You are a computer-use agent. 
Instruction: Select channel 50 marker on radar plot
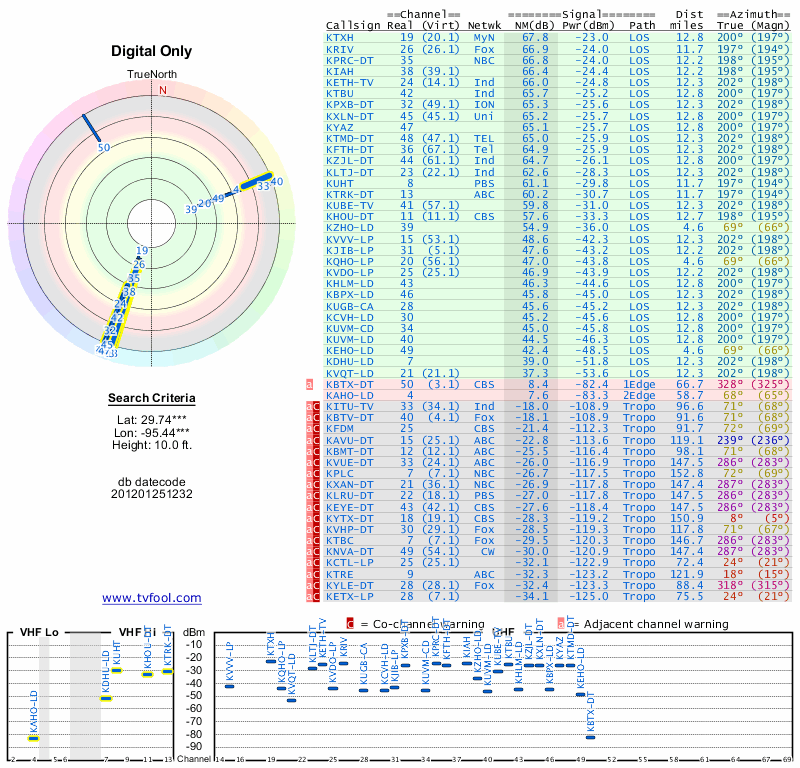click(103, 148)
